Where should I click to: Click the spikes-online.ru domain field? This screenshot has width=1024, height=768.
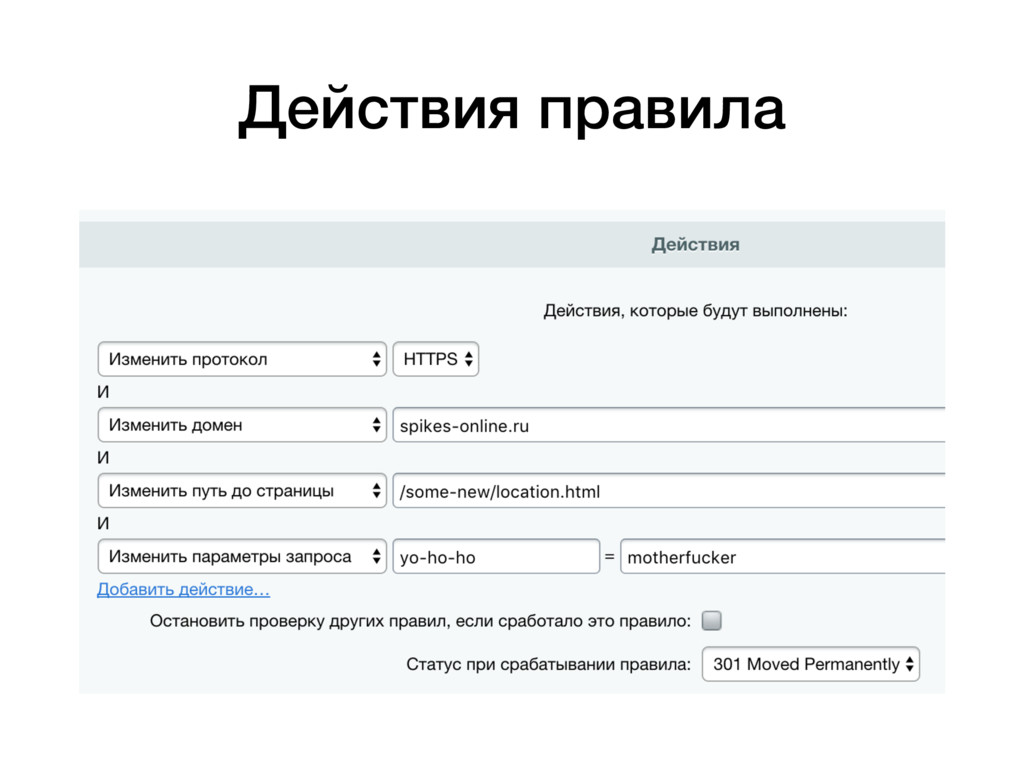click(x=669, y=426)
